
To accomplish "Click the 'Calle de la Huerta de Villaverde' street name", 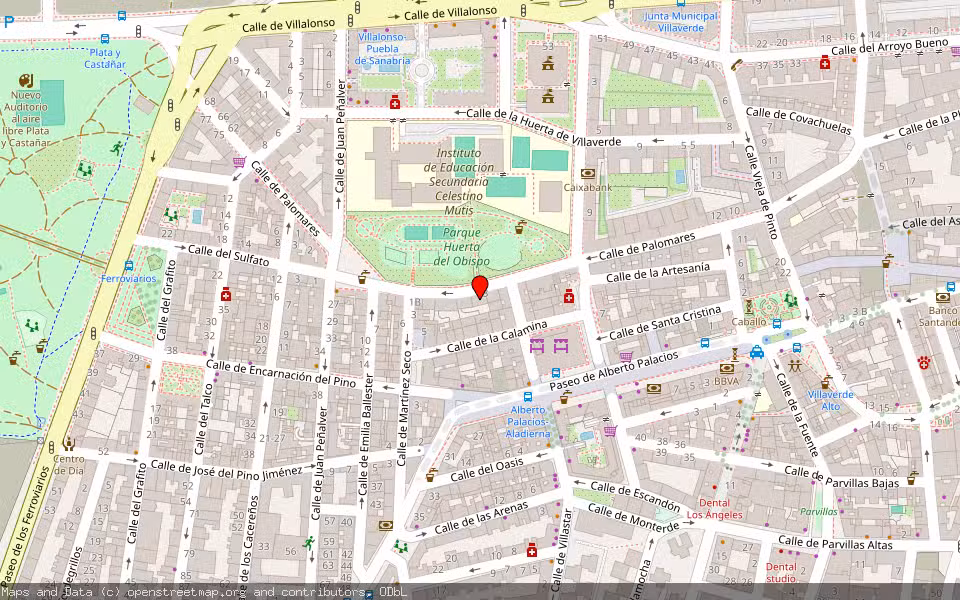I will pyautogui.click(x=544, y=127).
